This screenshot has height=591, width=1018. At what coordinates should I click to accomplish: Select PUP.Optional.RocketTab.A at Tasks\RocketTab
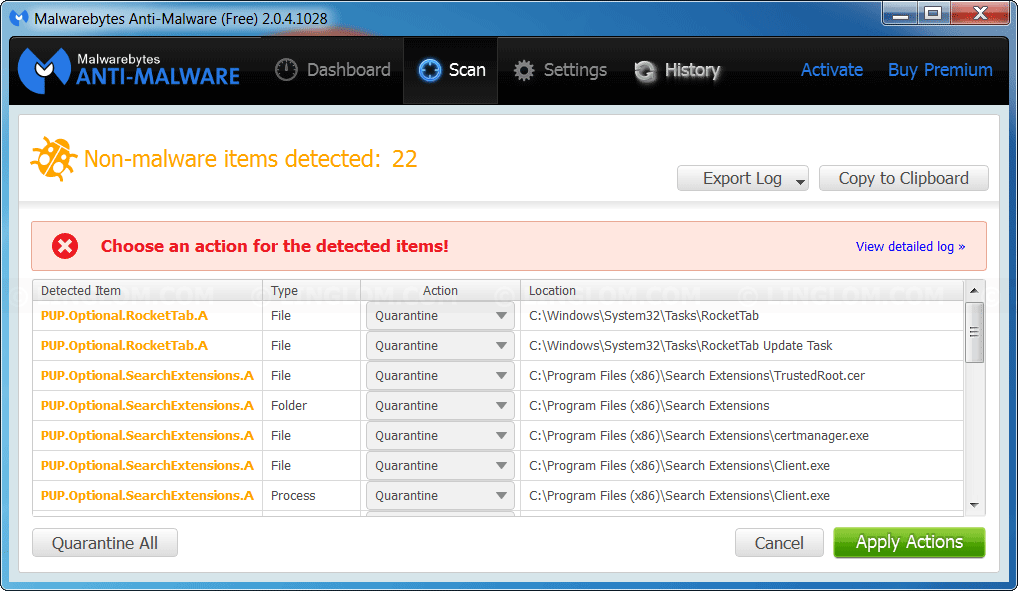125,316
